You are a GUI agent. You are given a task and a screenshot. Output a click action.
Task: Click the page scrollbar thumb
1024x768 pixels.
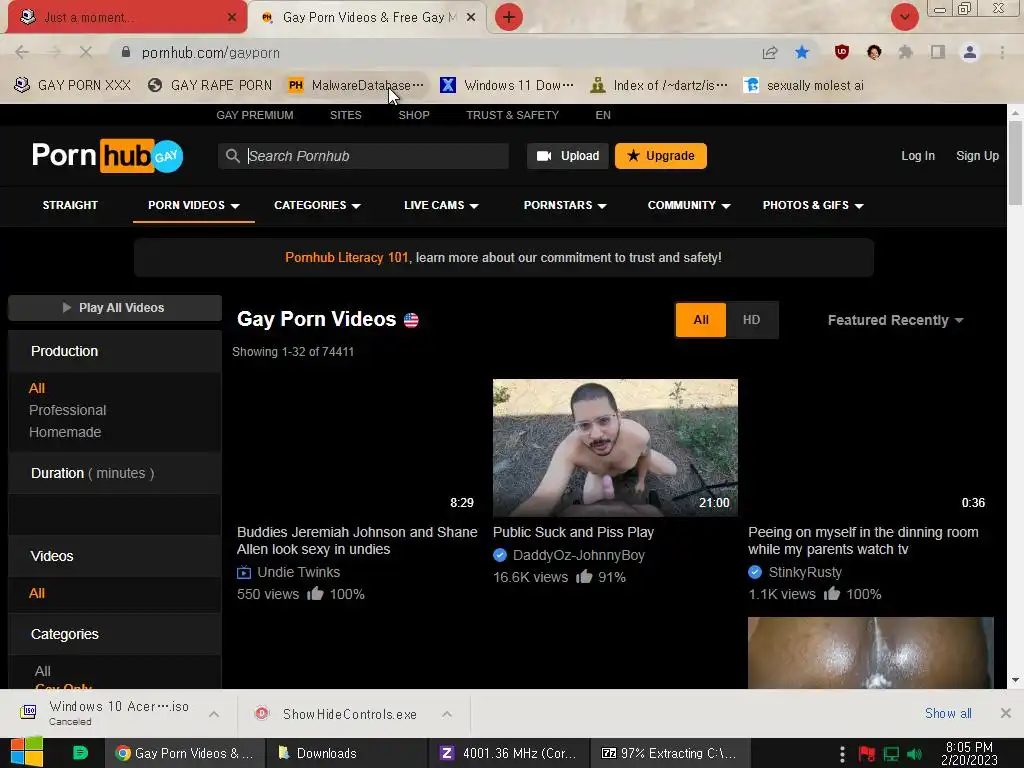1015,163
